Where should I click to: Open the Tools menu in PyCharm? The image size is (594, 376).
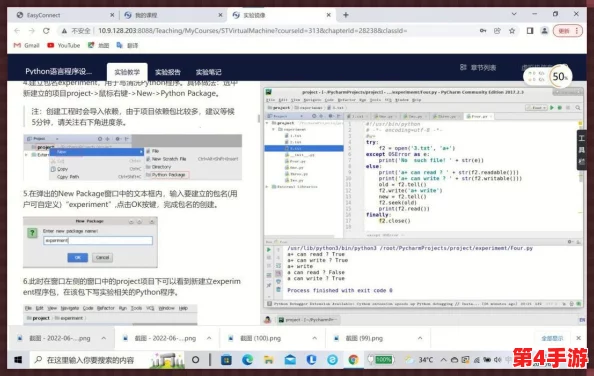click(375, 100)
